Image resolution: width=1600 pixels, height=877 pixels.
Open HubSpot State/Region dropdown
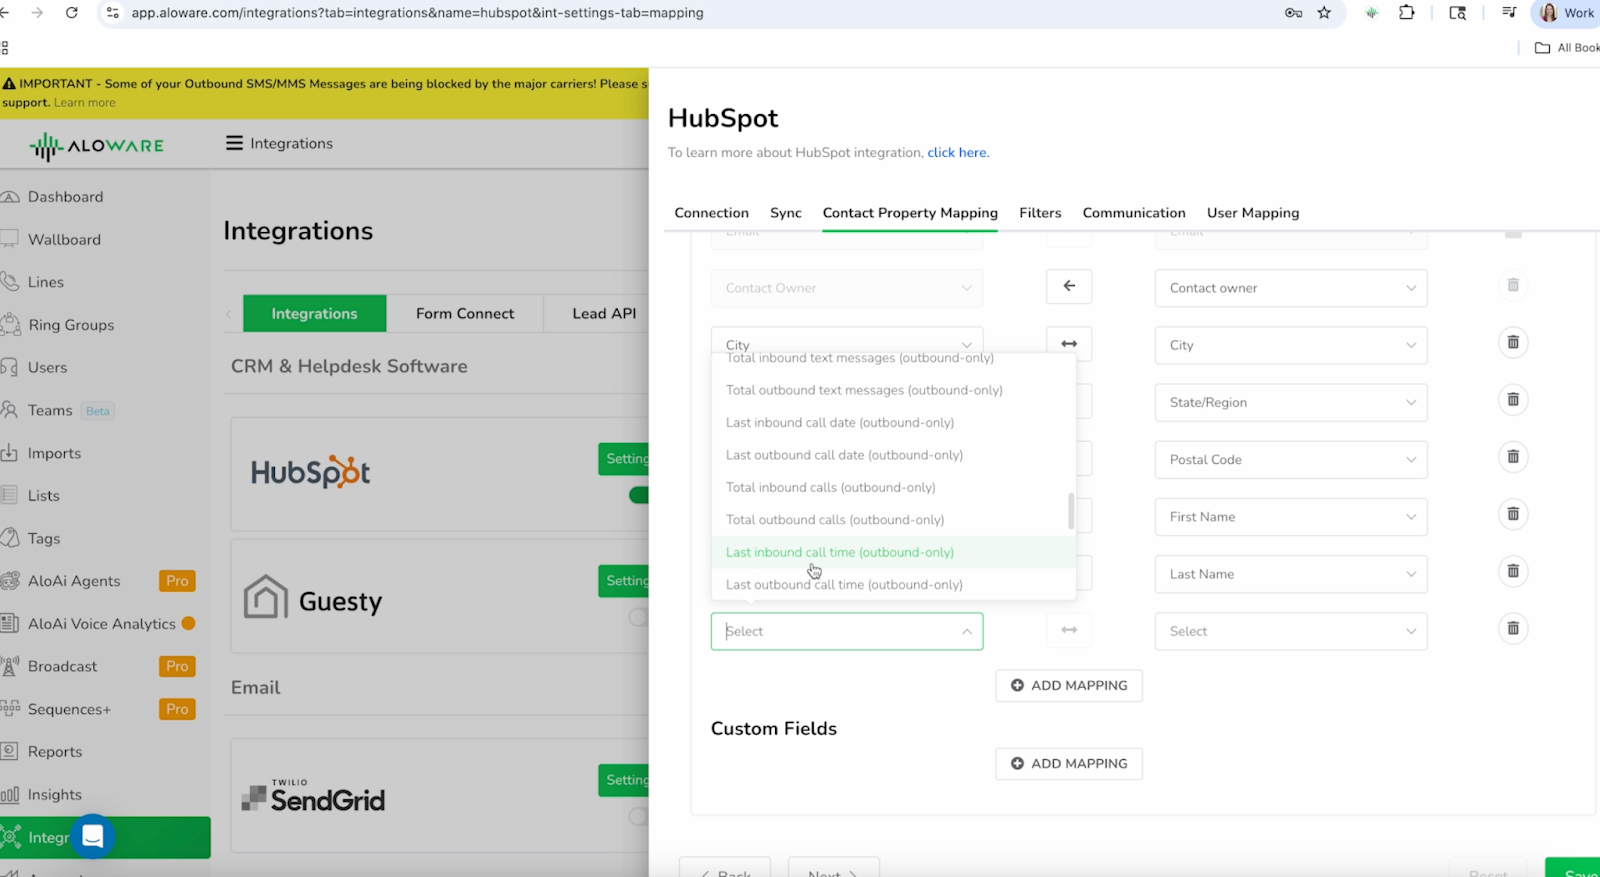(x=1291, y=402)
